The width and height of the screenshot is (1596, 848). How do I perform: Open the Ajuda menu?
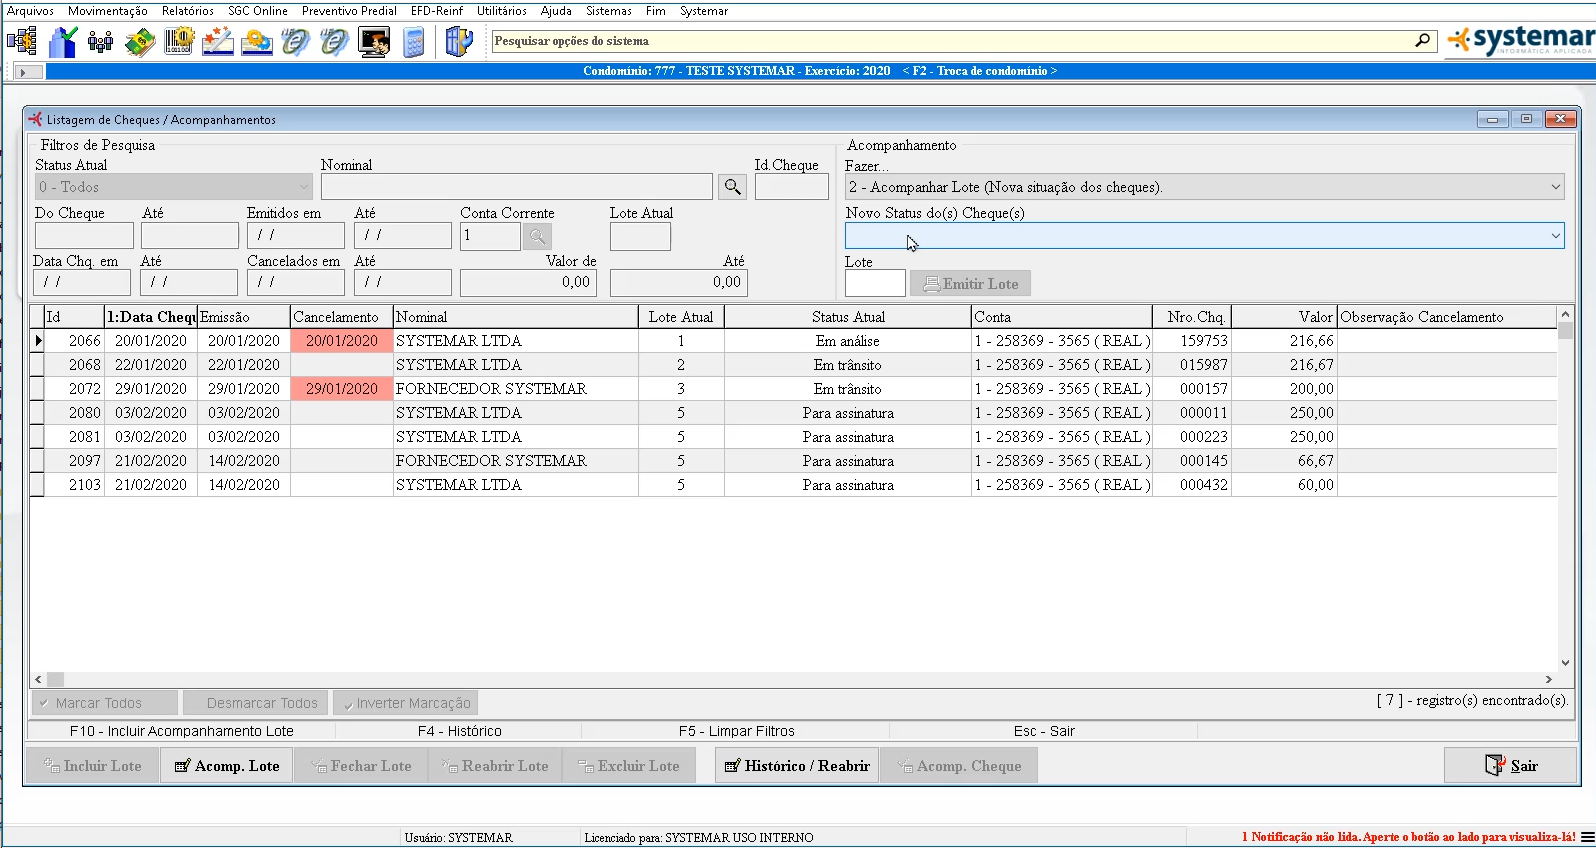coord(556,11)
